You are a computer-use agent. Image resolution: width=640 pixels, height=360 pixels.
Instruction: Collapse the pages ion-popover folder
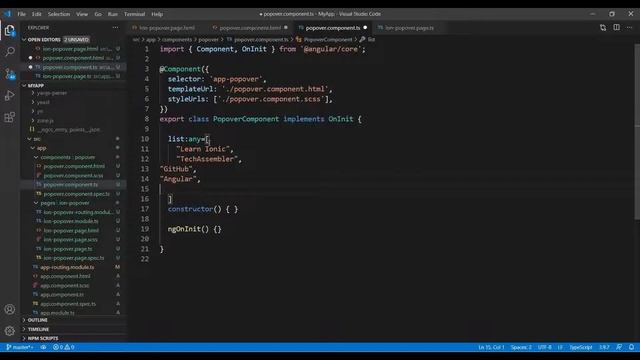pyautogui.click(x=64, y=203)
